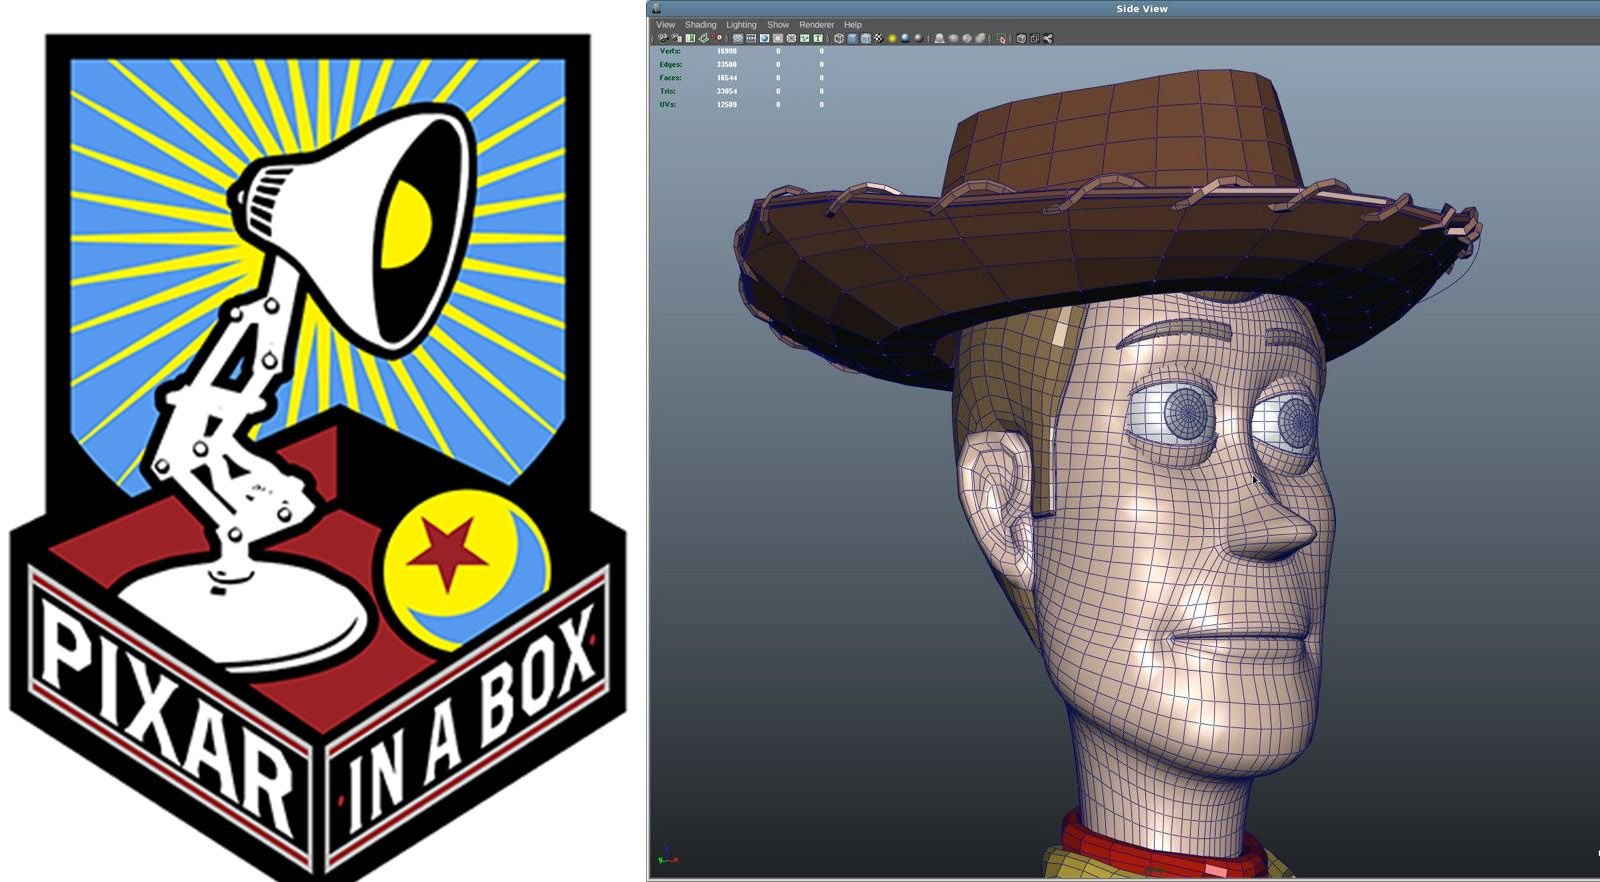Enable Wireframe on Shaded cube icon
Viewport: 1600px width, 882px height.
[x=865, y=38]
